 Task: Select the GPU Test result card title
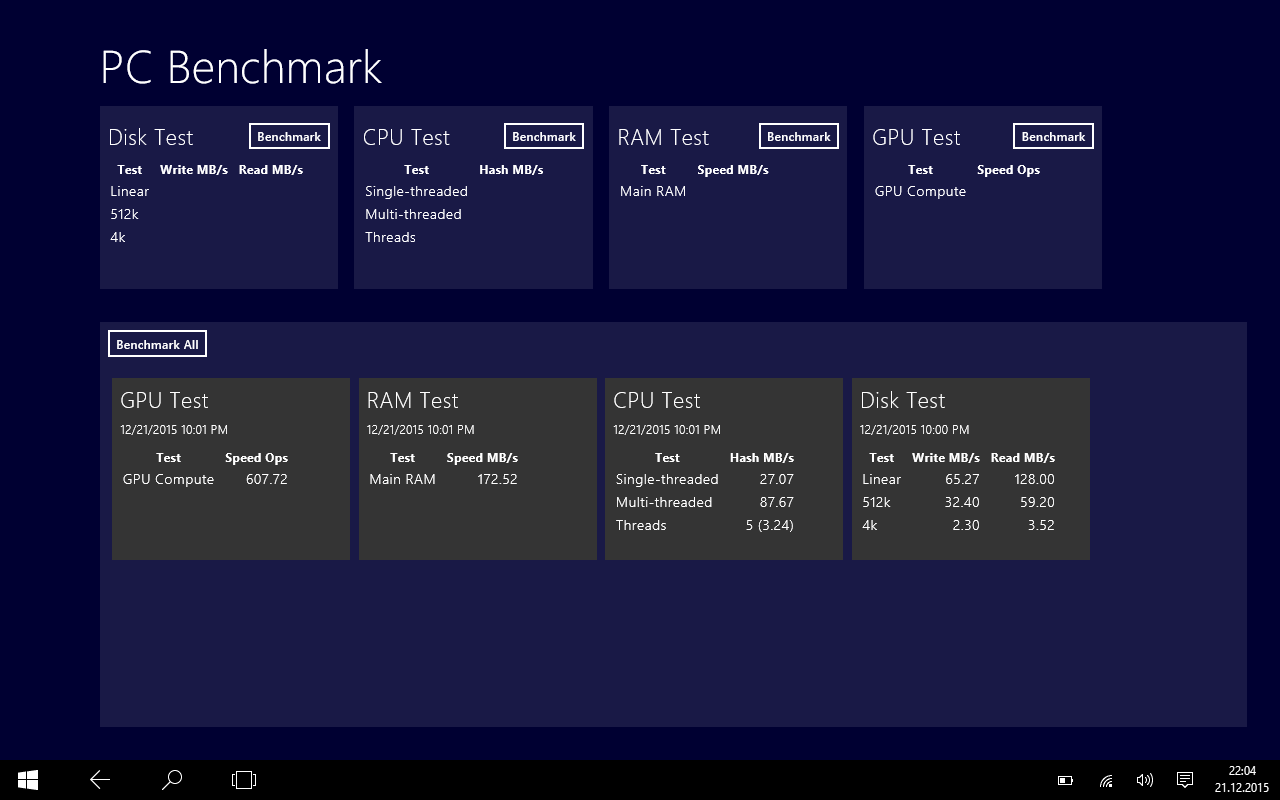[164, 401]
